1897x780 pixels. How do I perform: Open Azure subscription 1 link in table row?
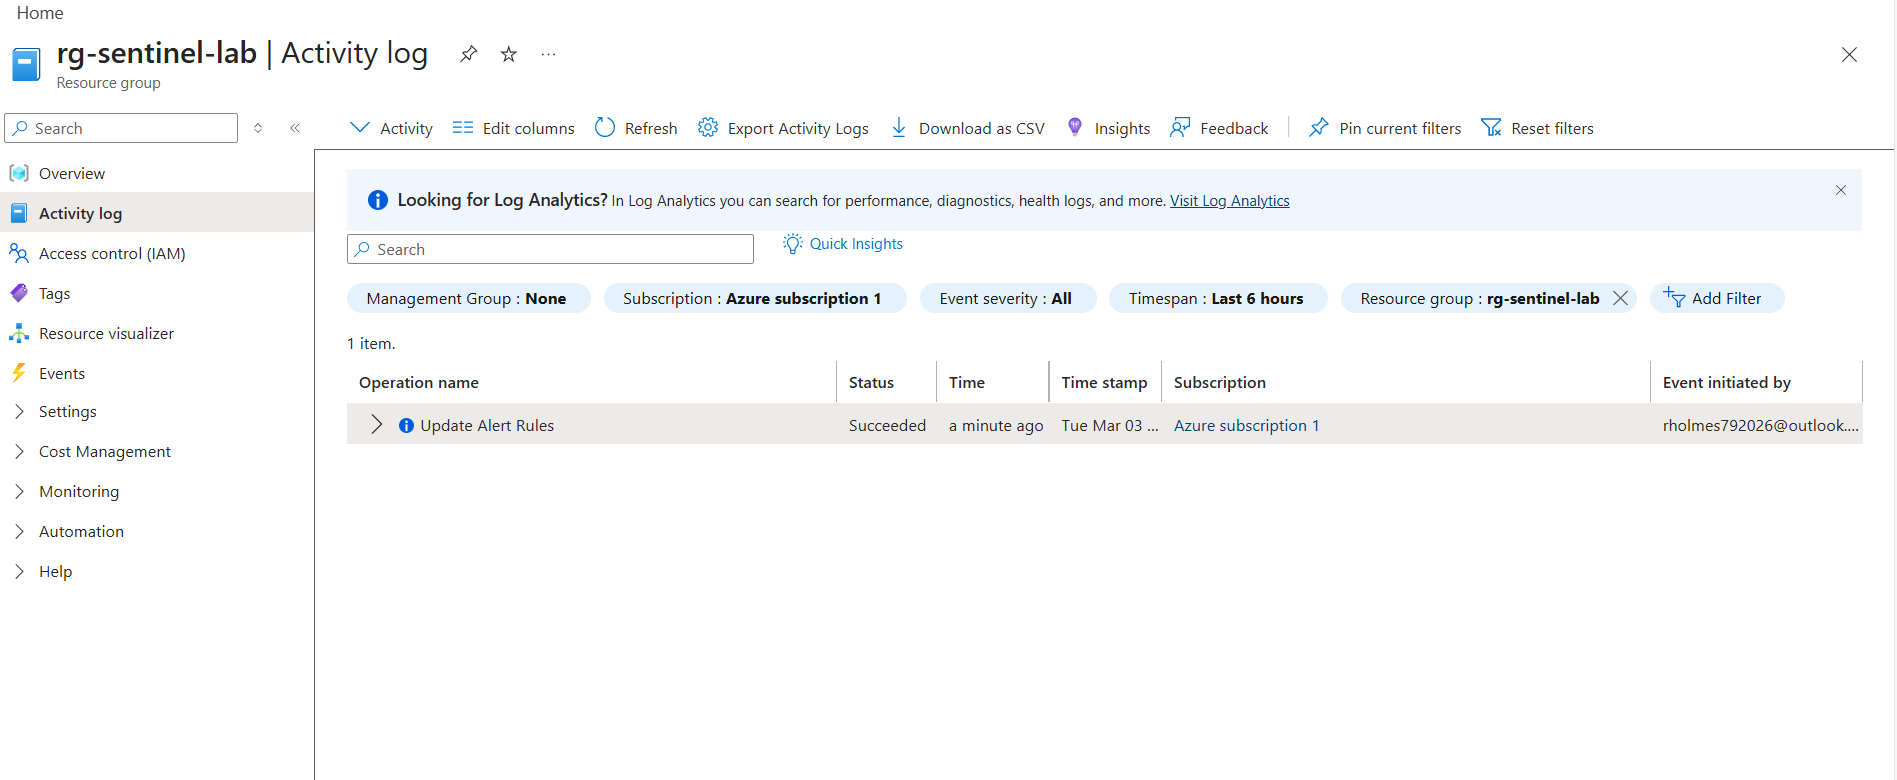pos(1247,426)
